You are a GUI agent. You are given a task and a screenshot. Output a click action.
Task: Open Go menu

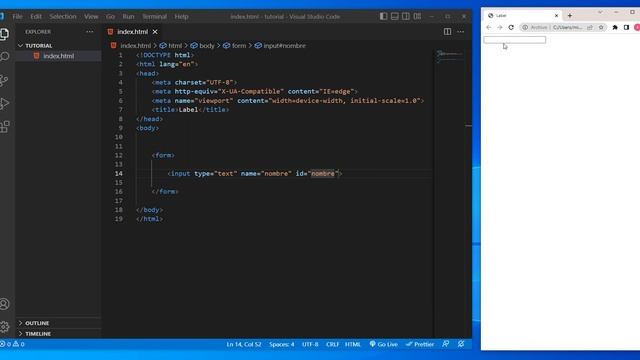111,17
